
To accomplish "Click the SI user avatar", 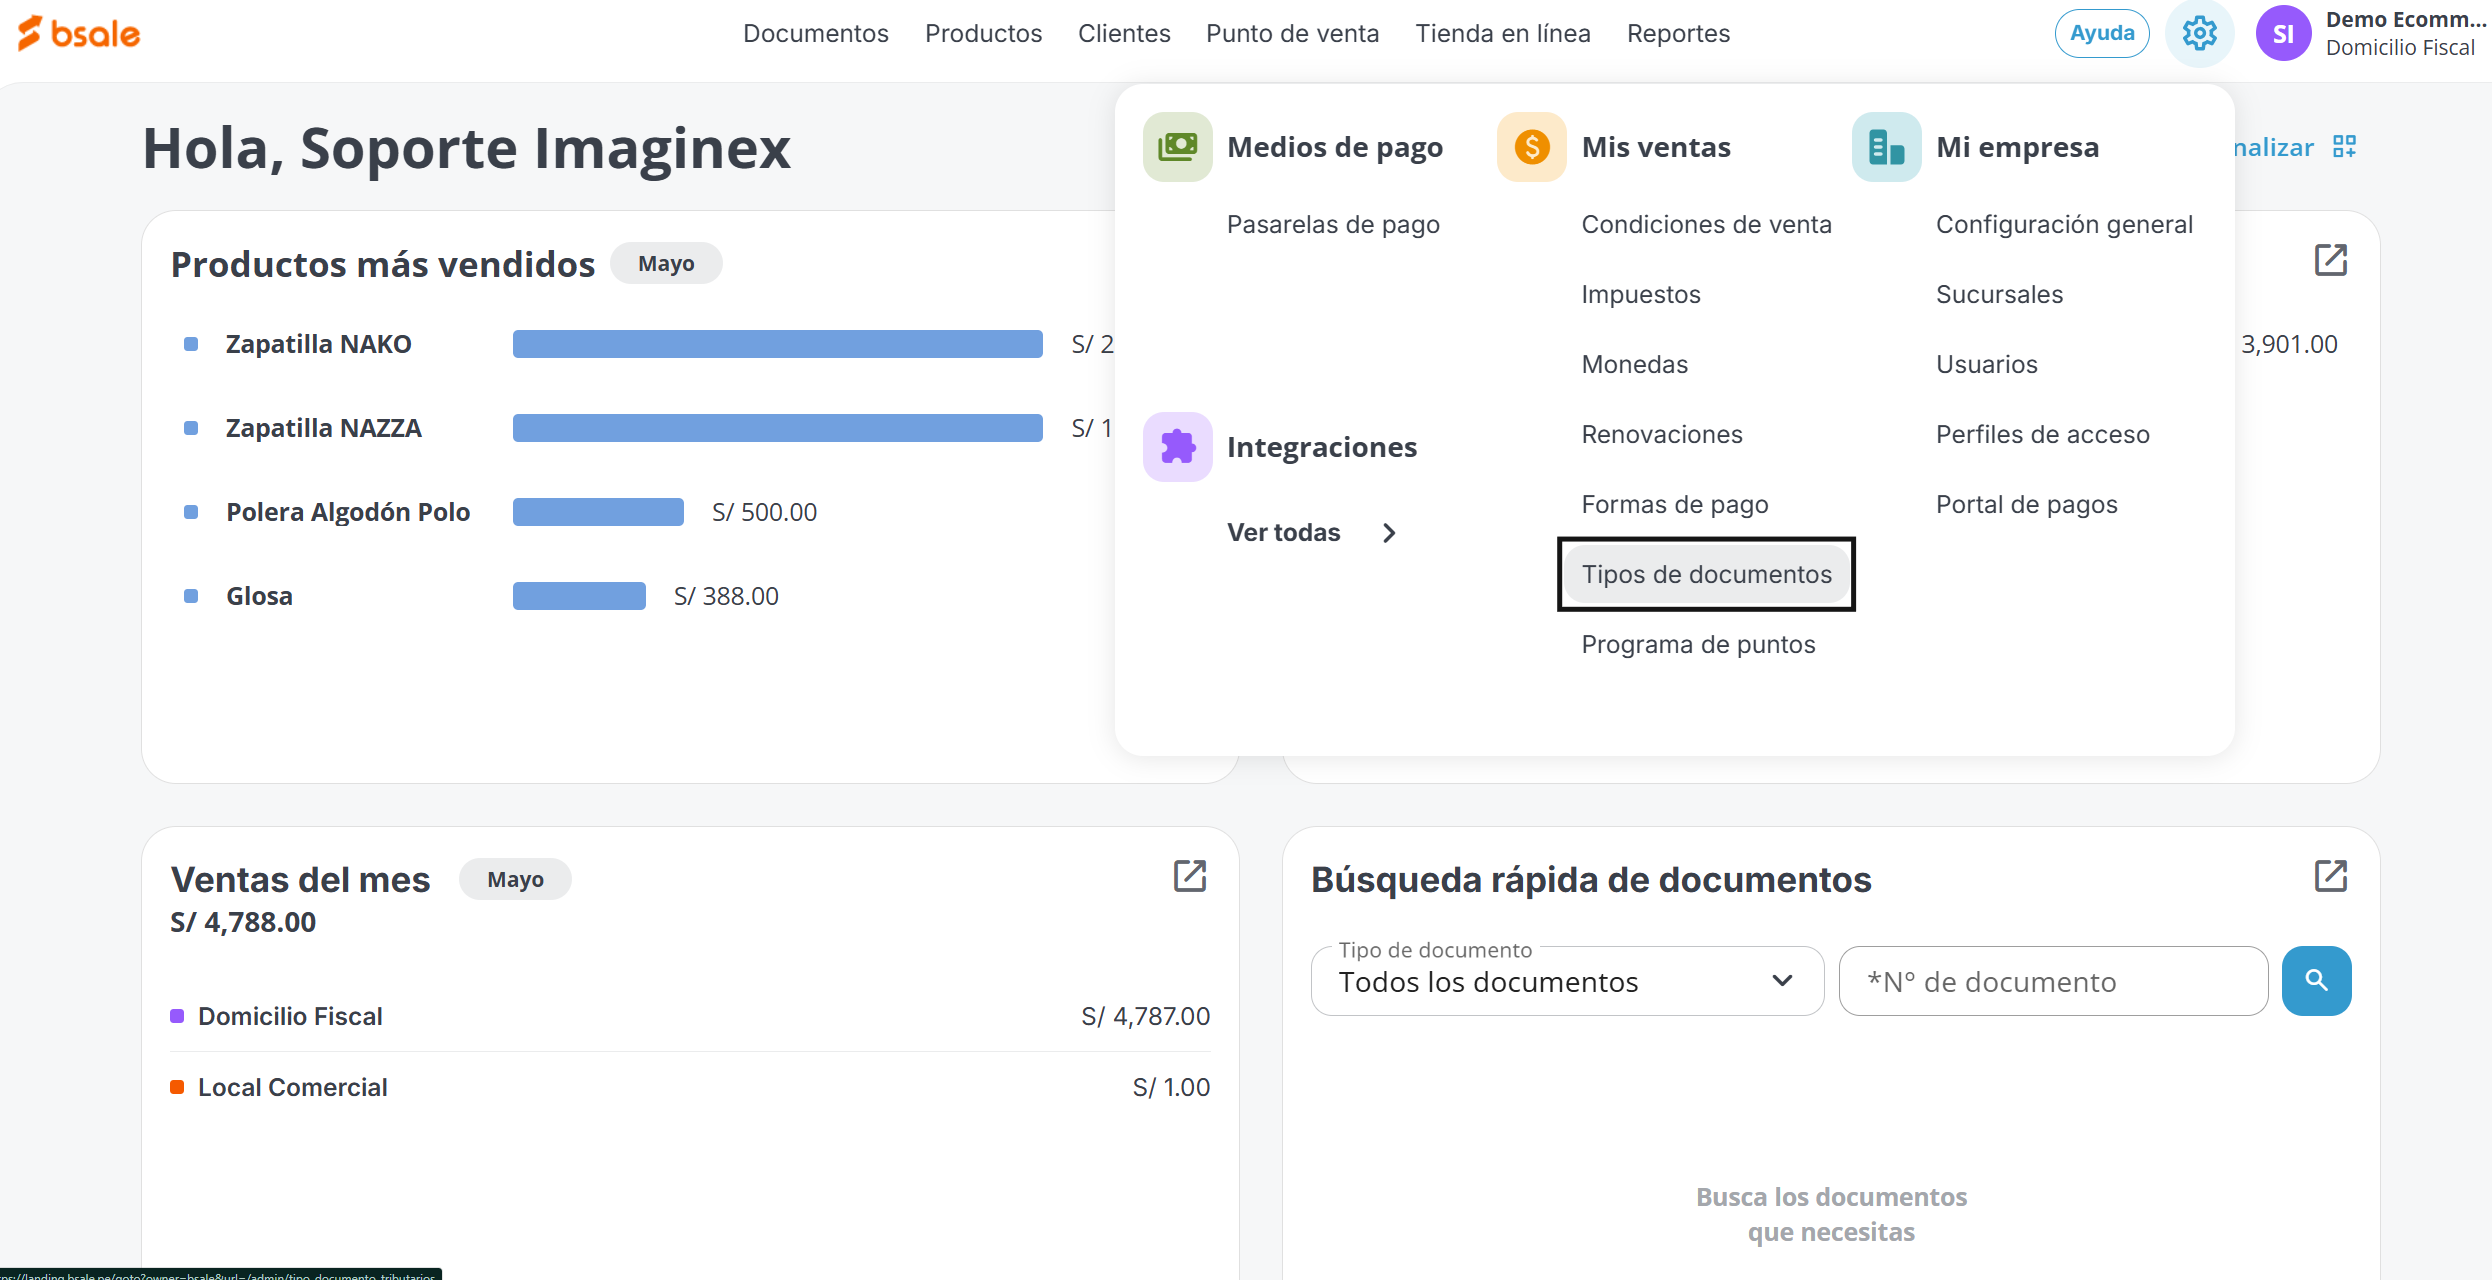I will pyautogui.click(x=2283, y=34).
